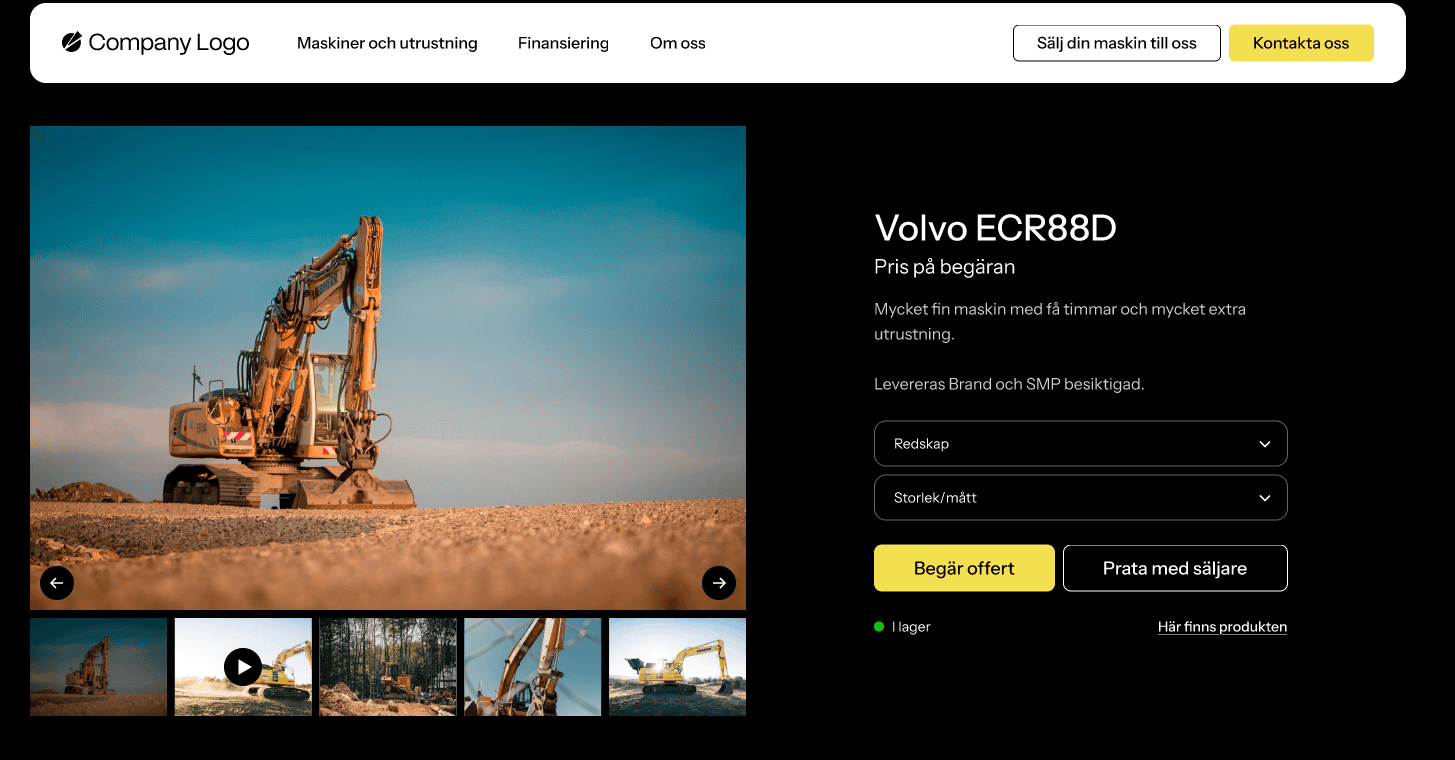The height and width of the screenshot is (760, 1455).
Task: Click the Levereras Brand och SMP besiktigad text
Action: pyautogui.click(x=1009, y=384)
